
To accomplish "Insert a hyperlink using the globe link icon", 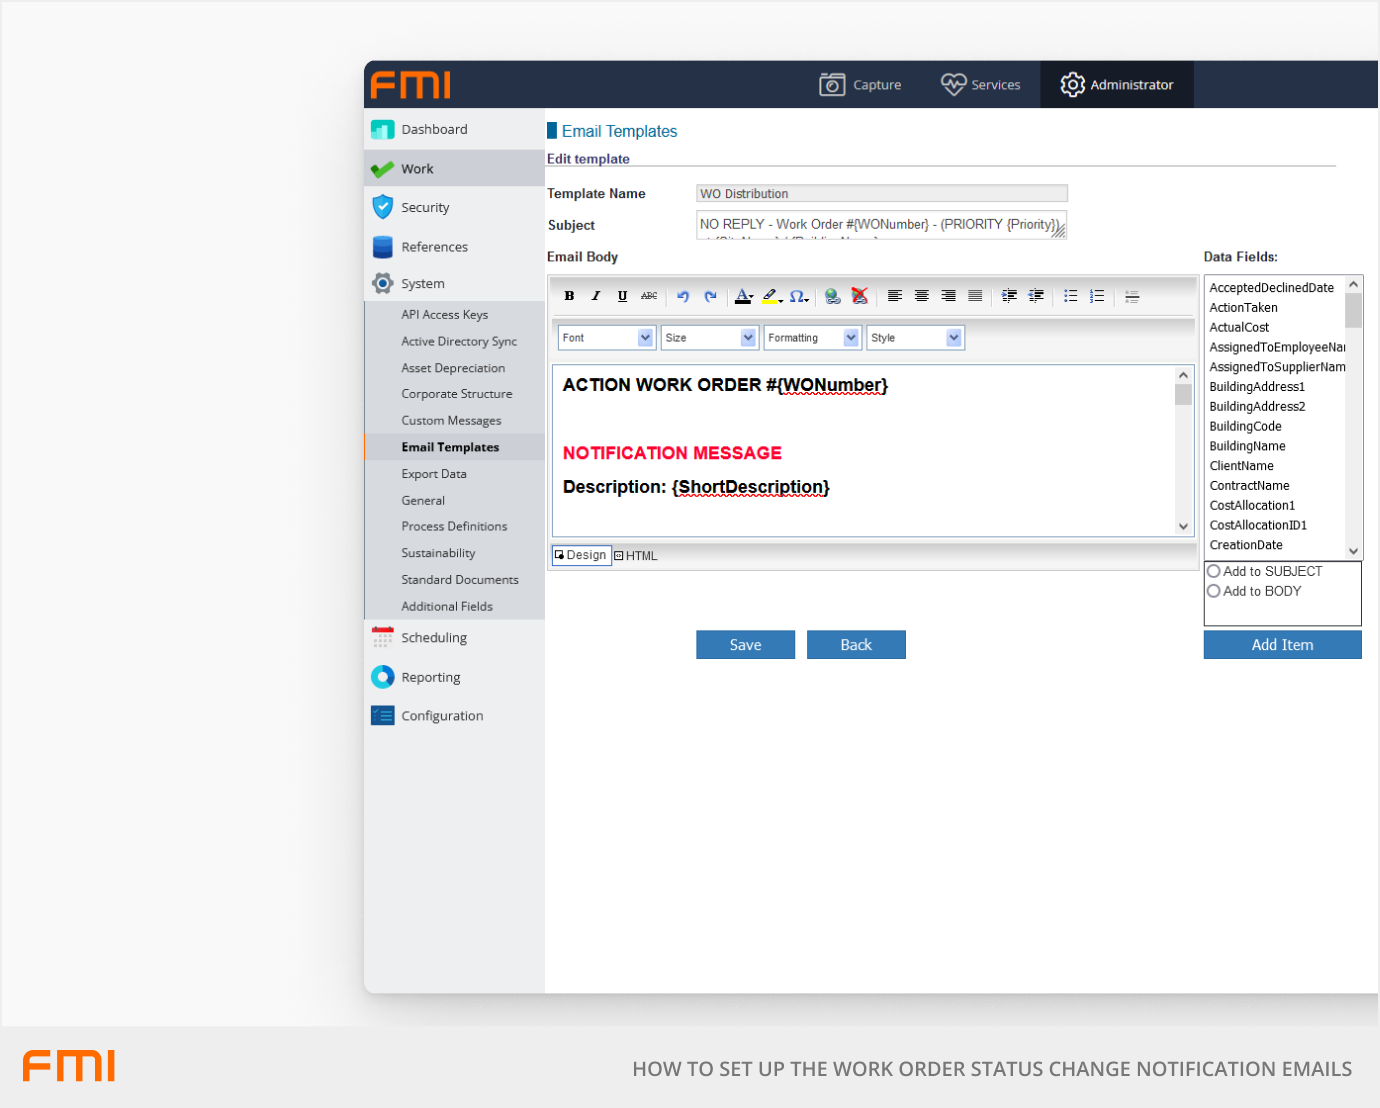I will click(833, 296).
